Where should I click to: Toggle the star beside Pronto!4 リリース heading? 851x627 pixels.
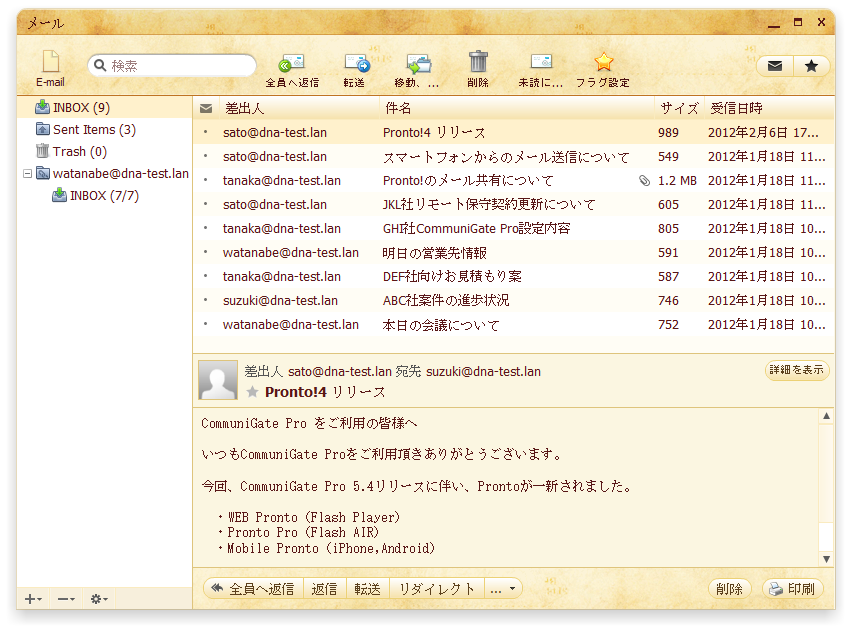tap(252, 391)
